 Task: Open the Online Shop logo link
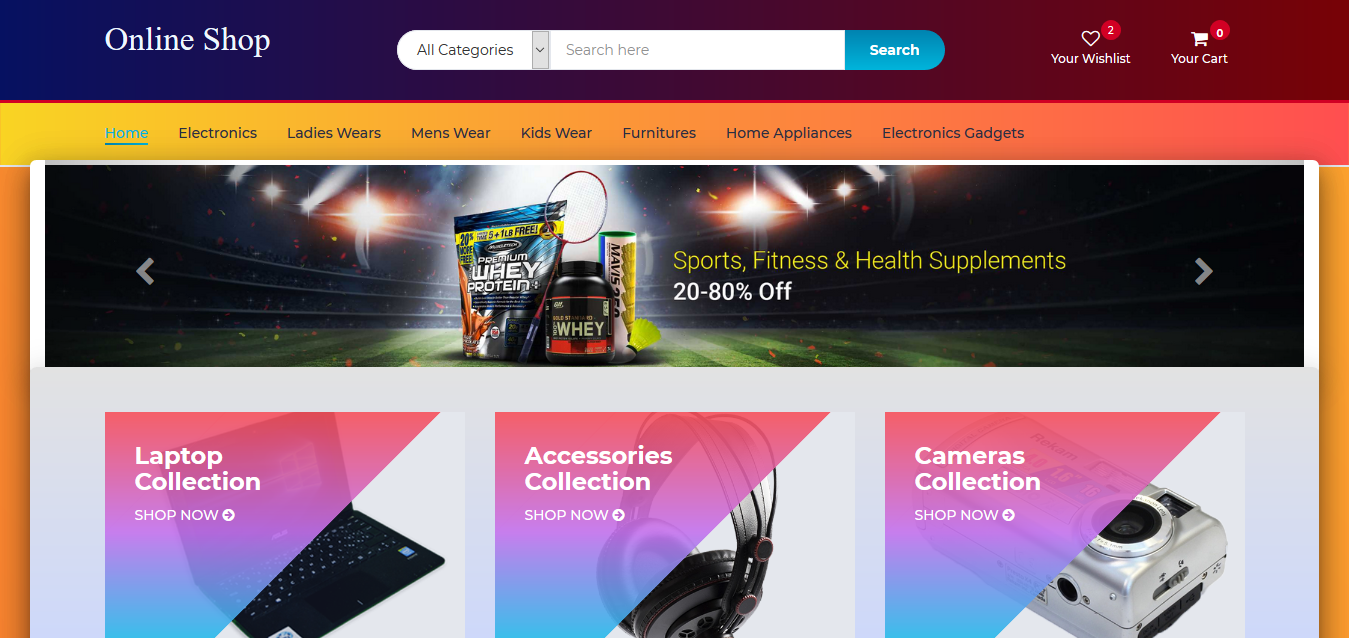188,39
